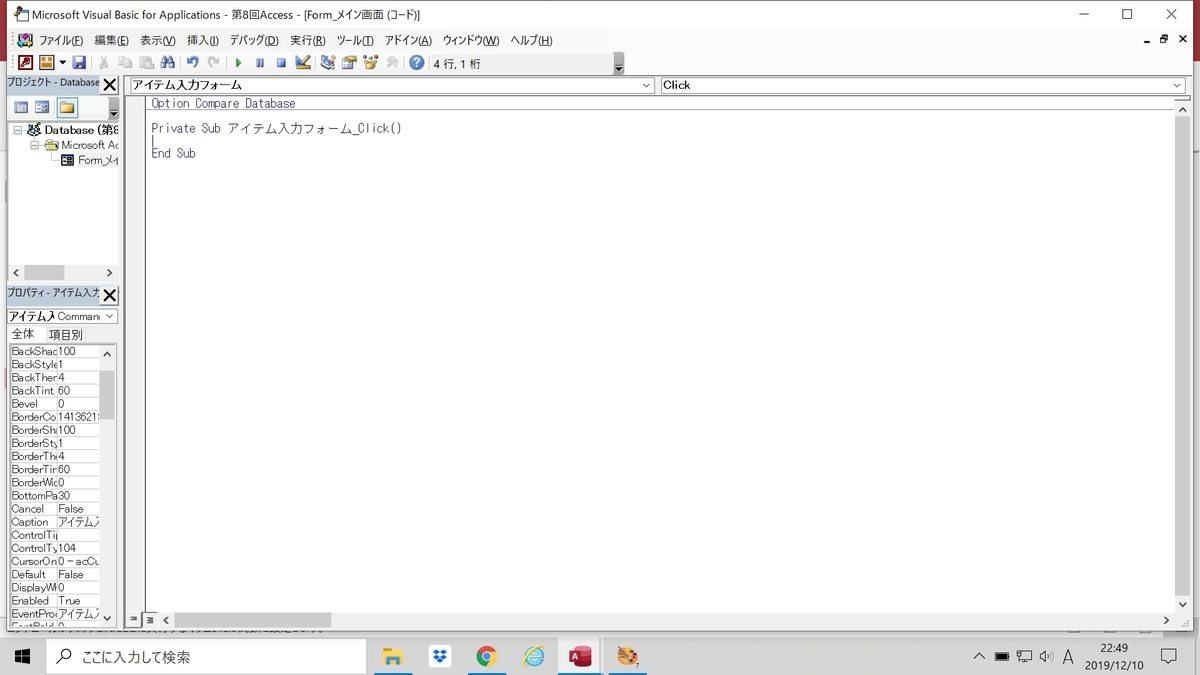Open the ヘルプ(H) menu
The width and height of the screenshot is (1200, 675).
click(x=531, y=40)
